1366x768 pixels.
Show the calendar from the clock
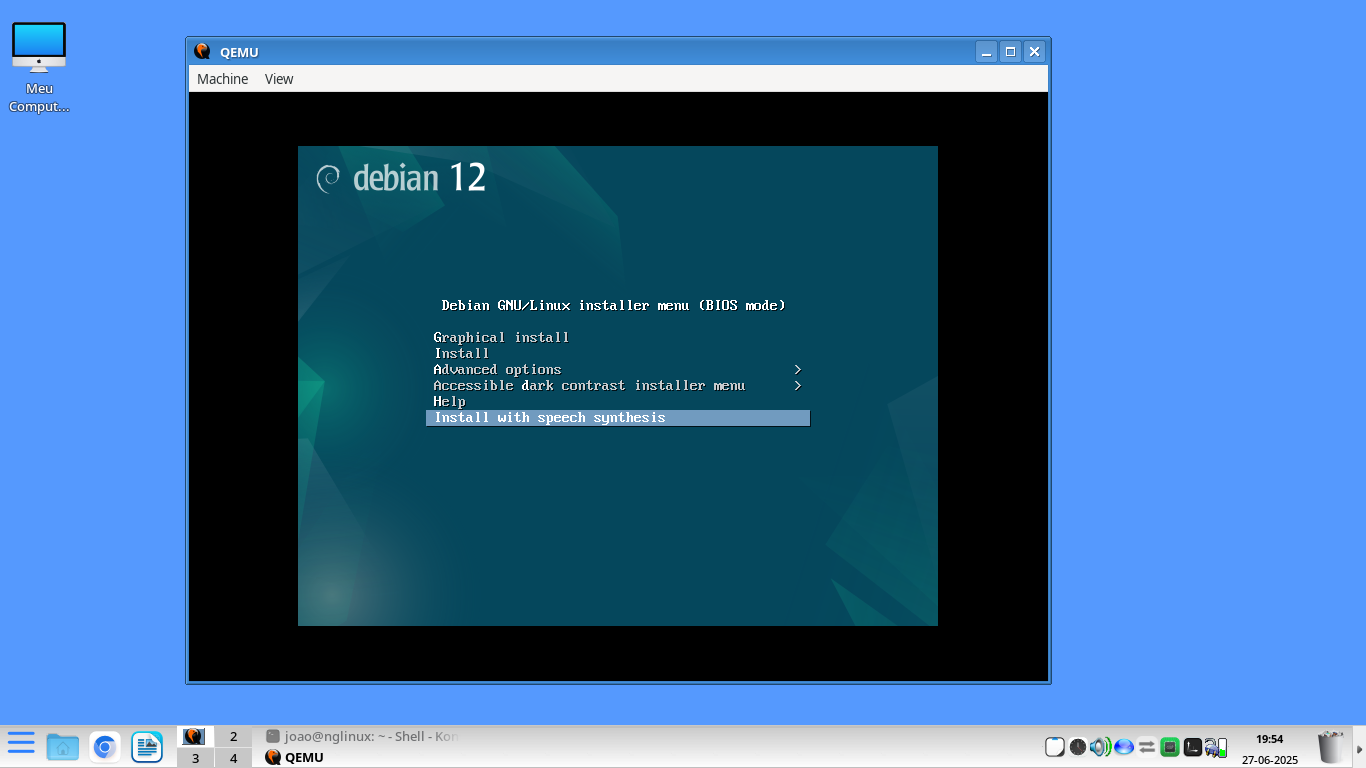click(1270, 749)
